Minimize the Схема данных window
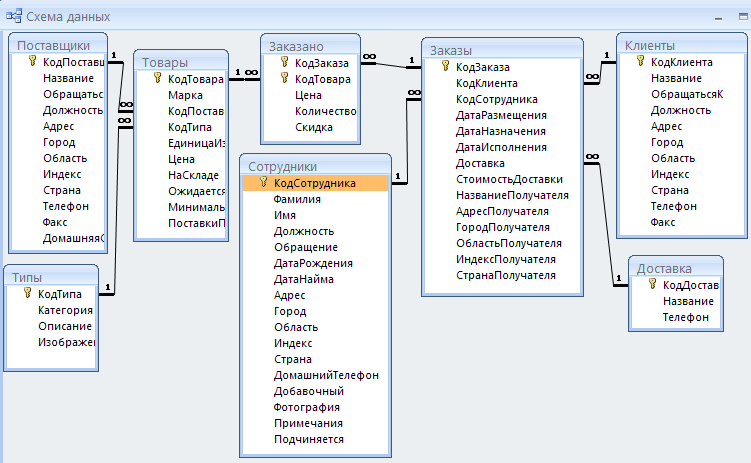This screenshot has height=463, width=751. point(718,18)
